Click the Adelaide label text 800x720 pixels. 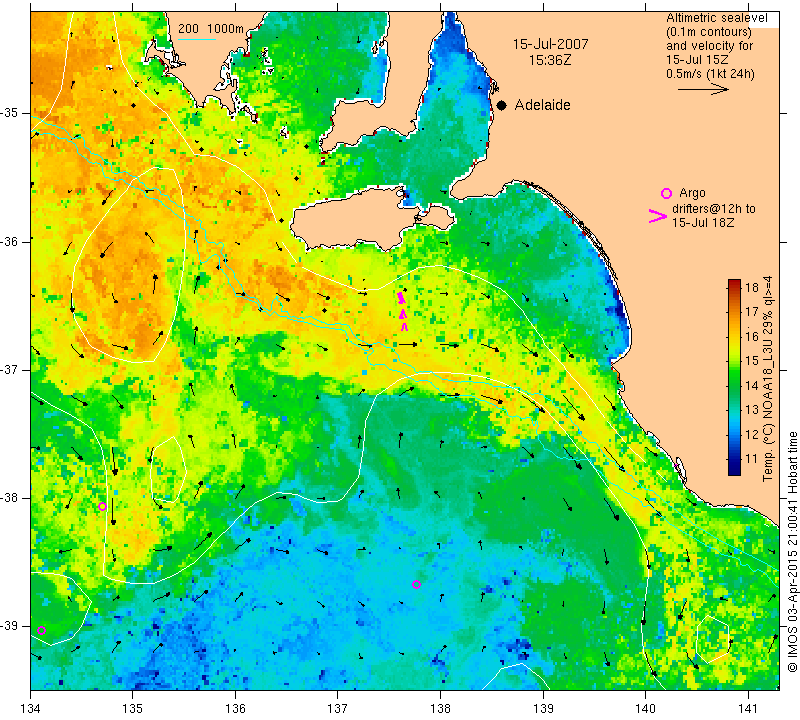(x=542, y=105)
